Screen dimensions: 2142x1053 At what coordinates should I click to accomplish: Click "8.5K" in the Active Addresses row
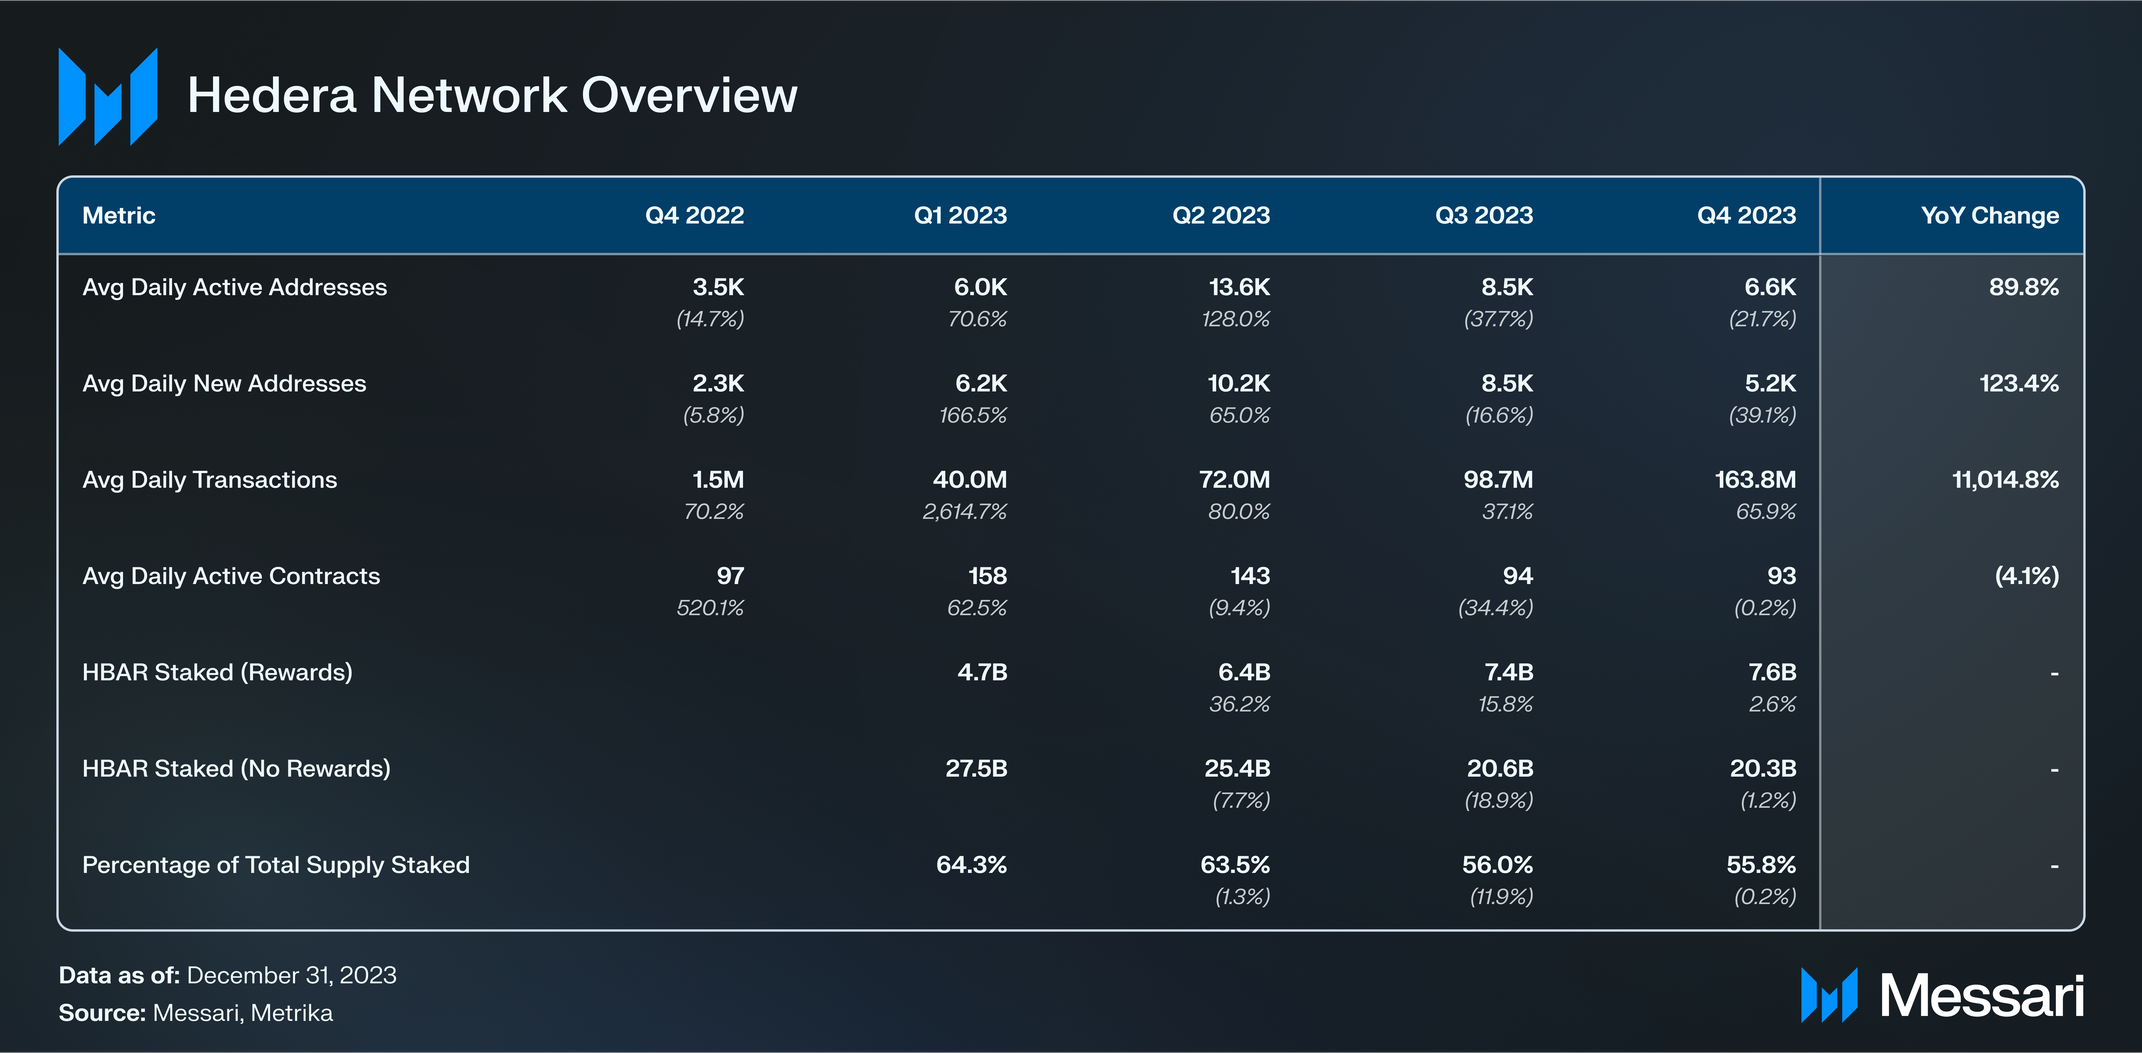pos(1508,288)
